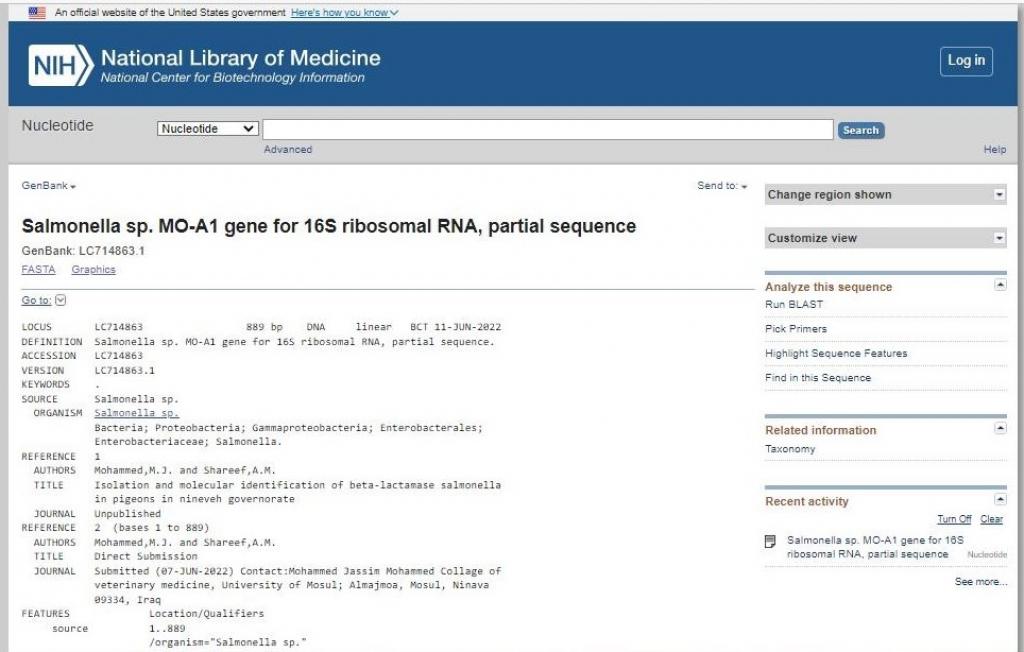Collapse the Recent activity panel
1024x652 pixels.
[999, 500]
